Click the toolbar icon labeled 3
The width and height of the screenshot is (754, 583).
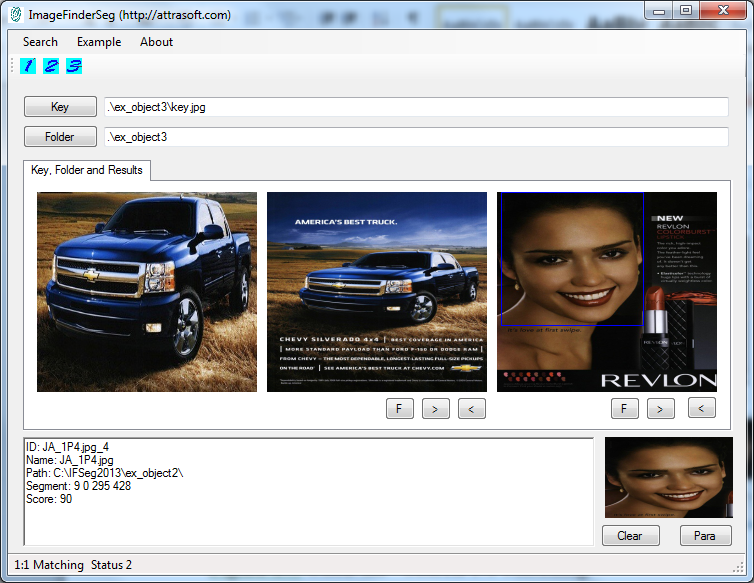[x=74, y=66]
